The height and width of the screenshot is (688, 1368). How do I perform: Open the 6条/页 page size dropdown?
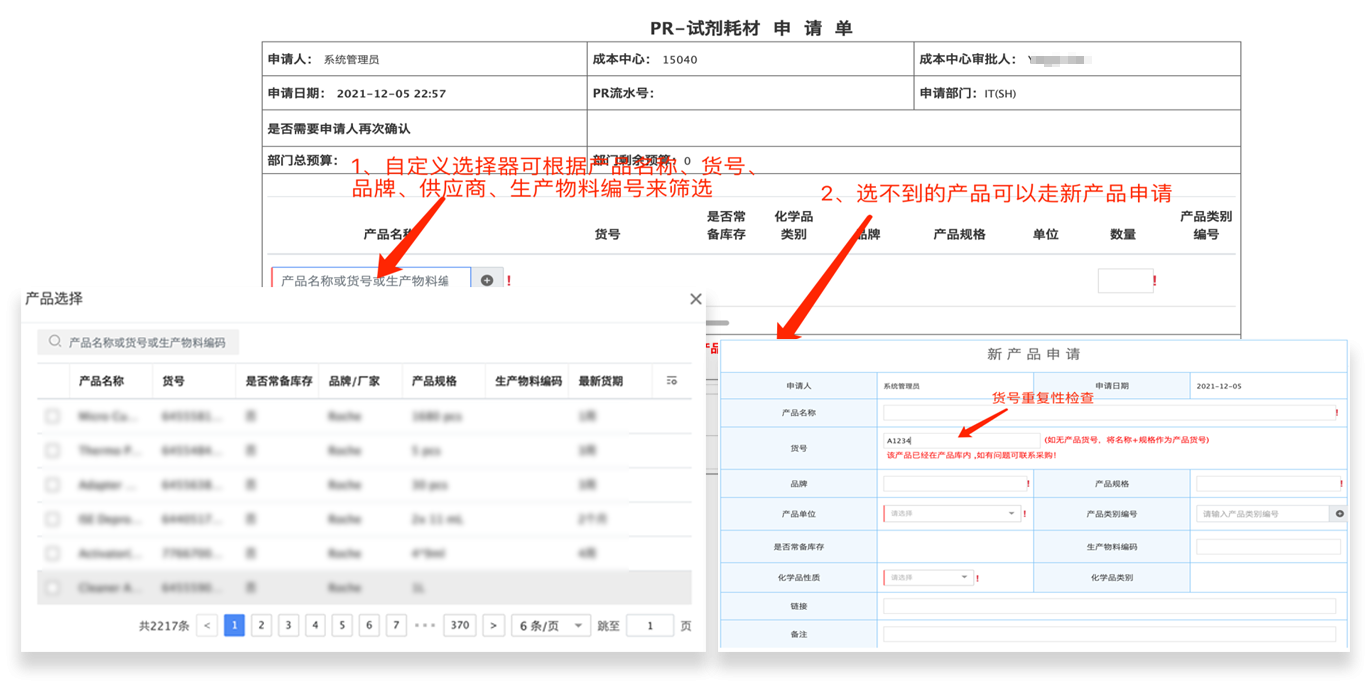point(551,626)
